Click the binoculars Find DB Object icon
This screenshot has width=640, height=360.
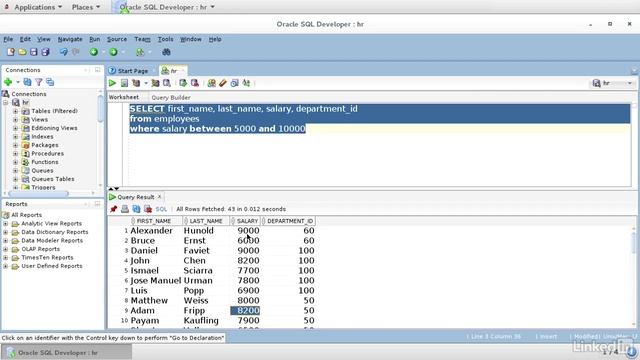pyautogui.click(x=166, y=52)
